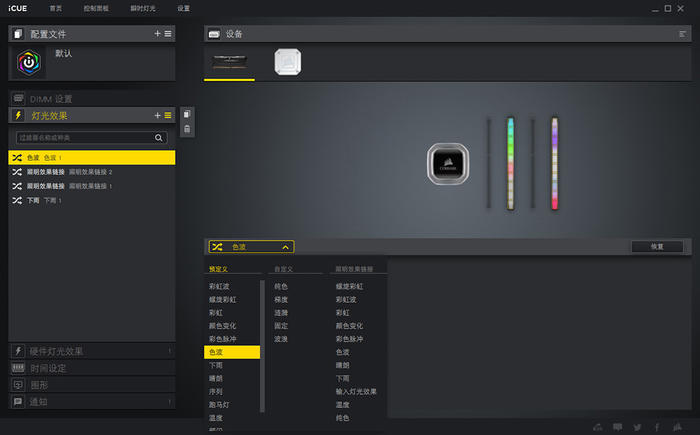
Task: Choose 彩色脉冲 in predefined effects list
Action: (222, 339)
